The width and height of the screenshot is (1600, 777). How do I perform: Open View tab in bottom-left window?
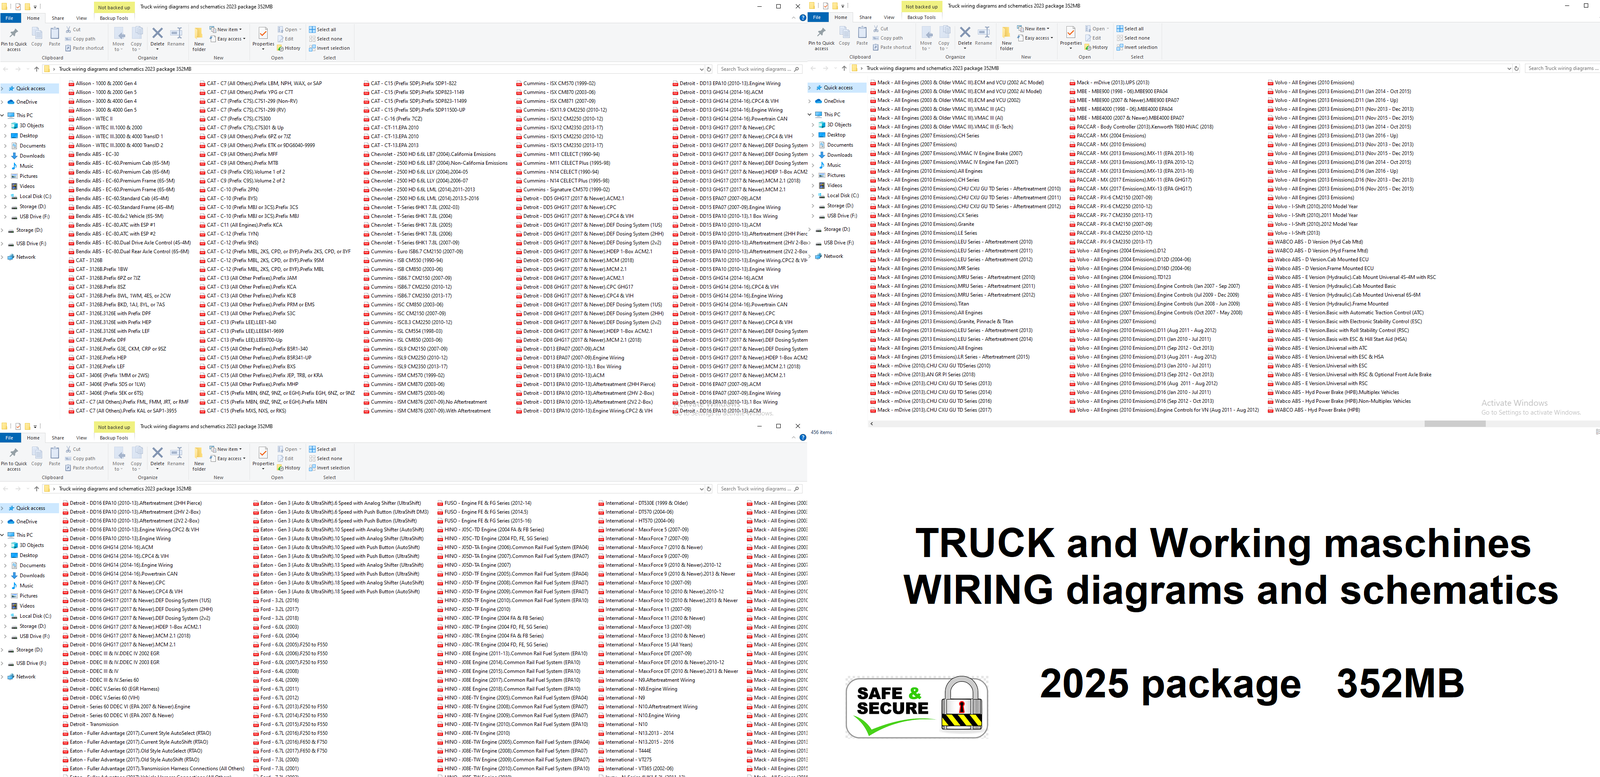point(82,438)
